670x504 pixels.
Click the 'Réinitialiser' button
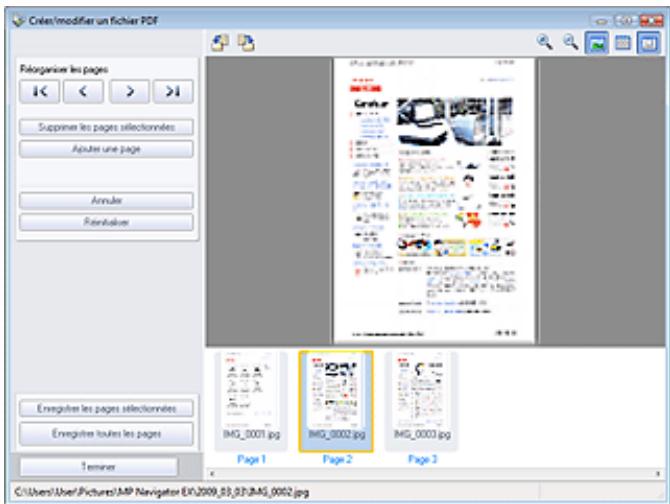click(x=106, y=222)
